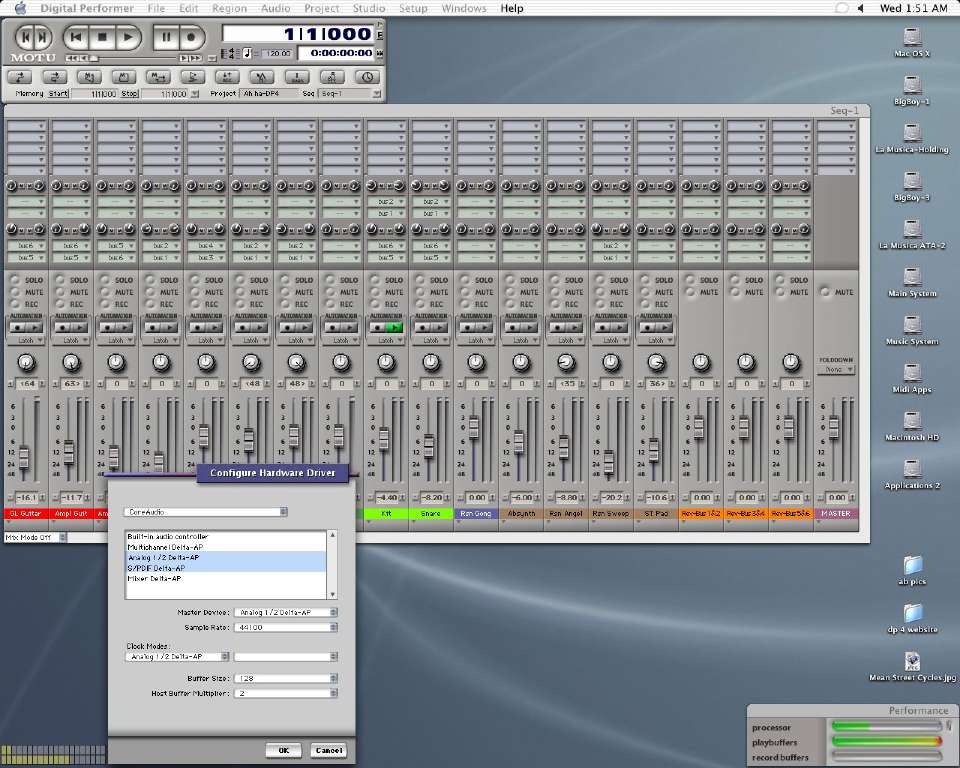Open the Mix Mode Off dropdown

tap(35, 537)
